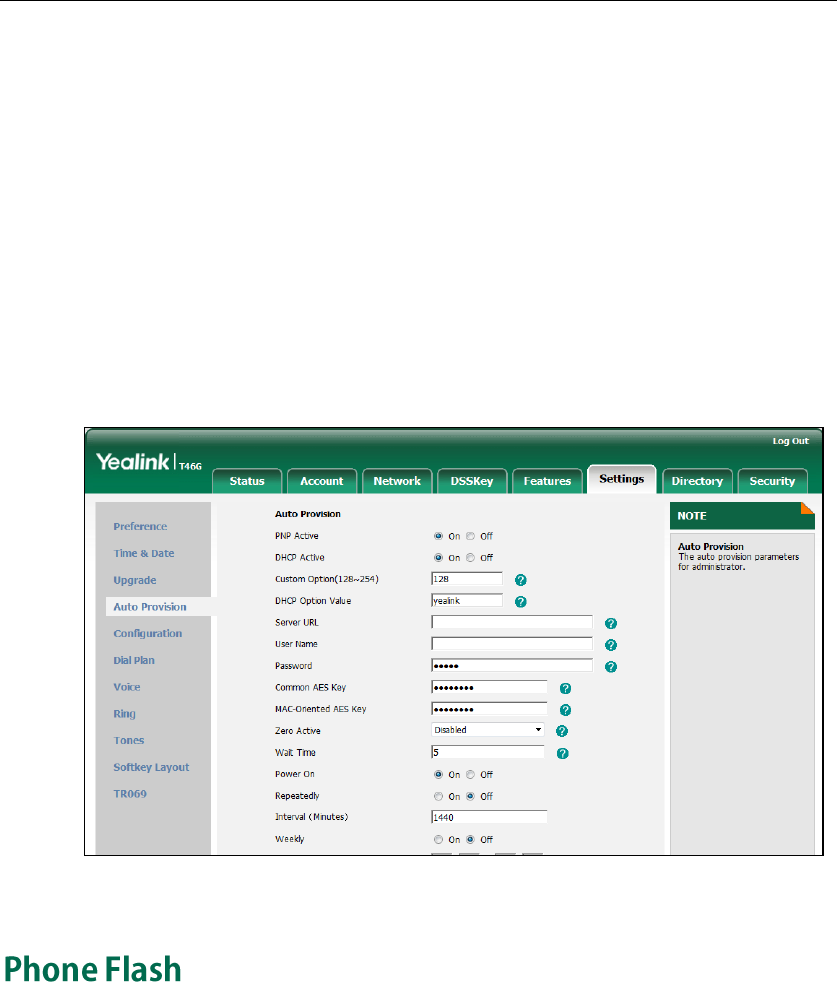Open help icon for User Name field
This screenshot has width=837, height=990.
pos(610,645)
